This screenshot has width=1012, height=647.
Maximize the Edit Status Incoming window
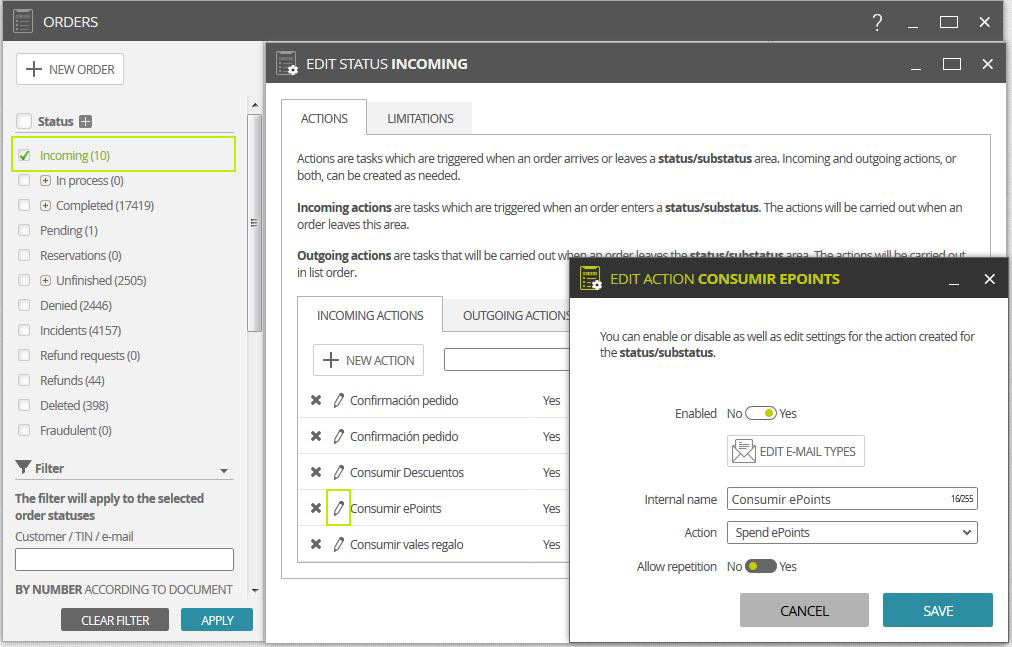952,64
